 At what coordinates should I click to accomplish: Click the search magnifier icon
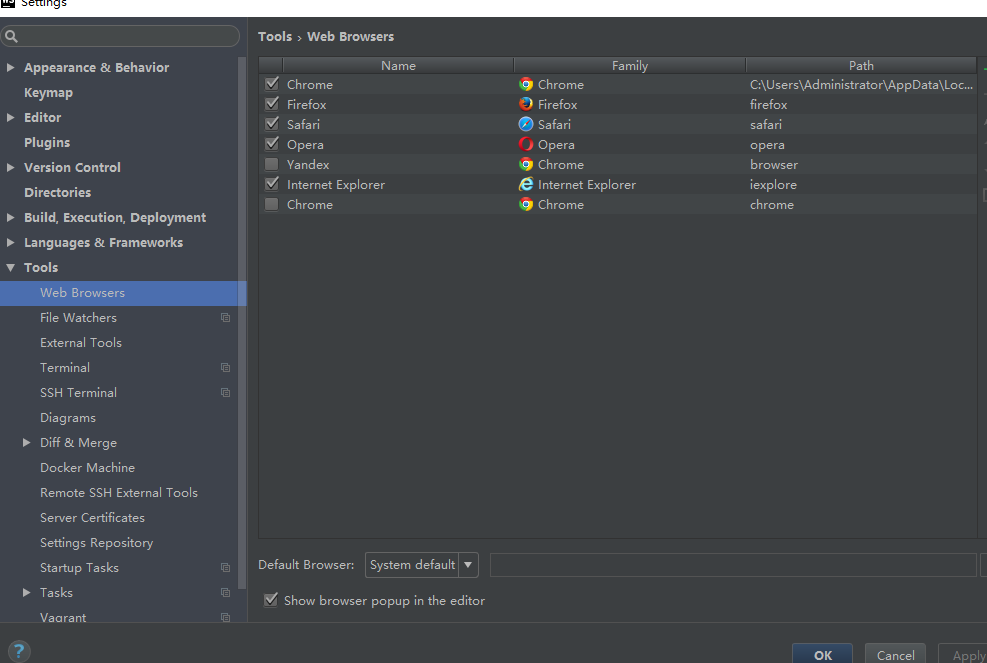pyautogui.click(x=11, y=37)
